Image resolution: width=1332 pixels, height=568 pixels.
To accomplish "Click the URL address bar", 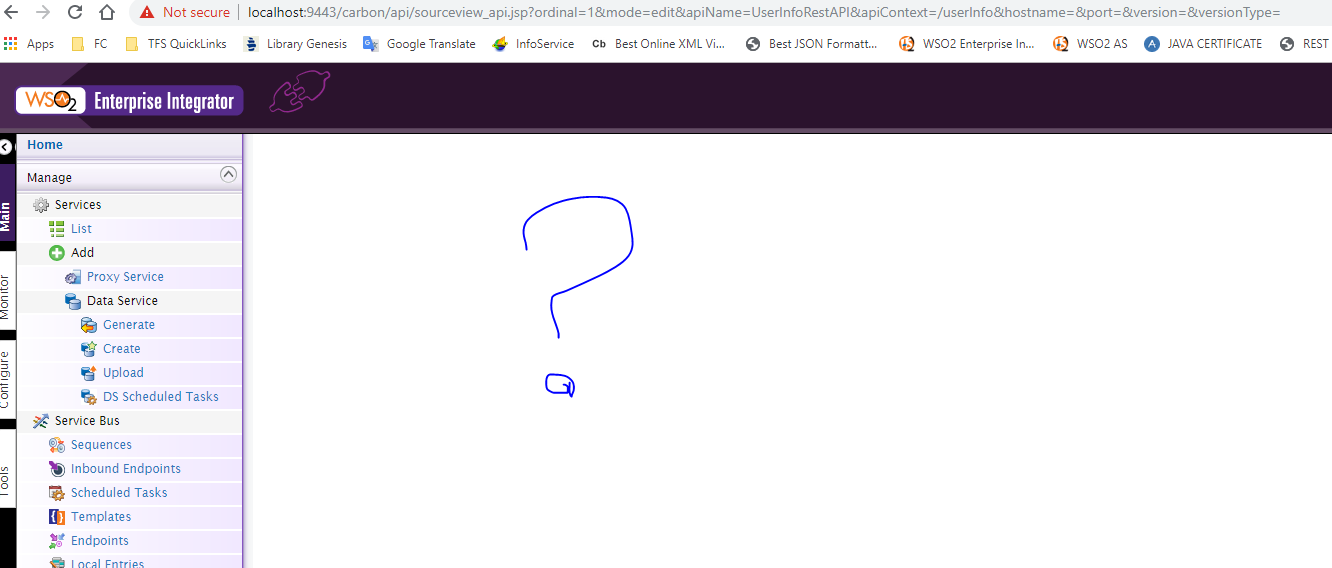I will pos(764,13).
